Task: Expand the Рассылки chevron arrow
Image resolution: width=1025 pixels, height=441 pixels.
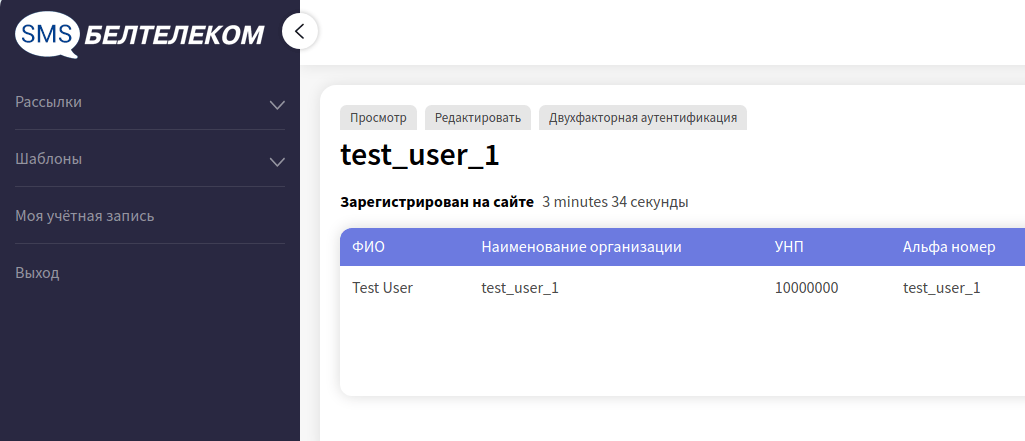Action: [277, 104]
